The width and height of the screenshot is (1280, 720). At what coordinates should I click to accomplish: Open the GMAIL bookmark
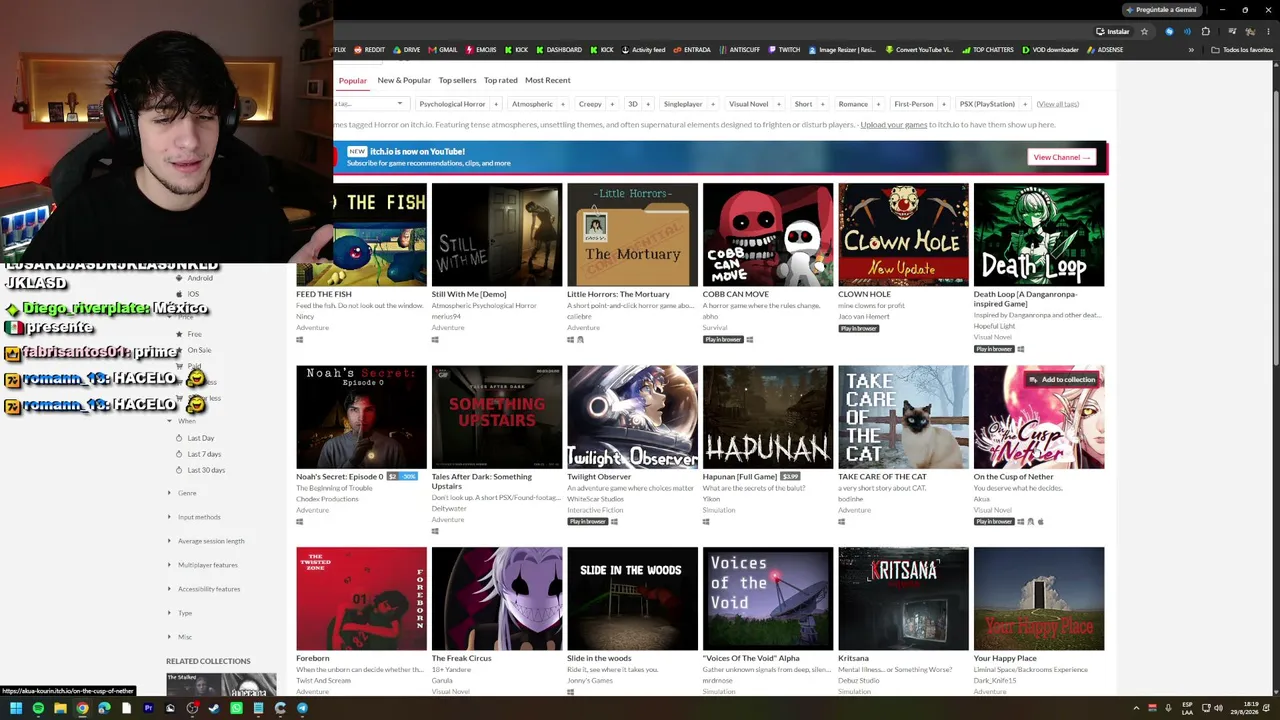click(443, 50)
